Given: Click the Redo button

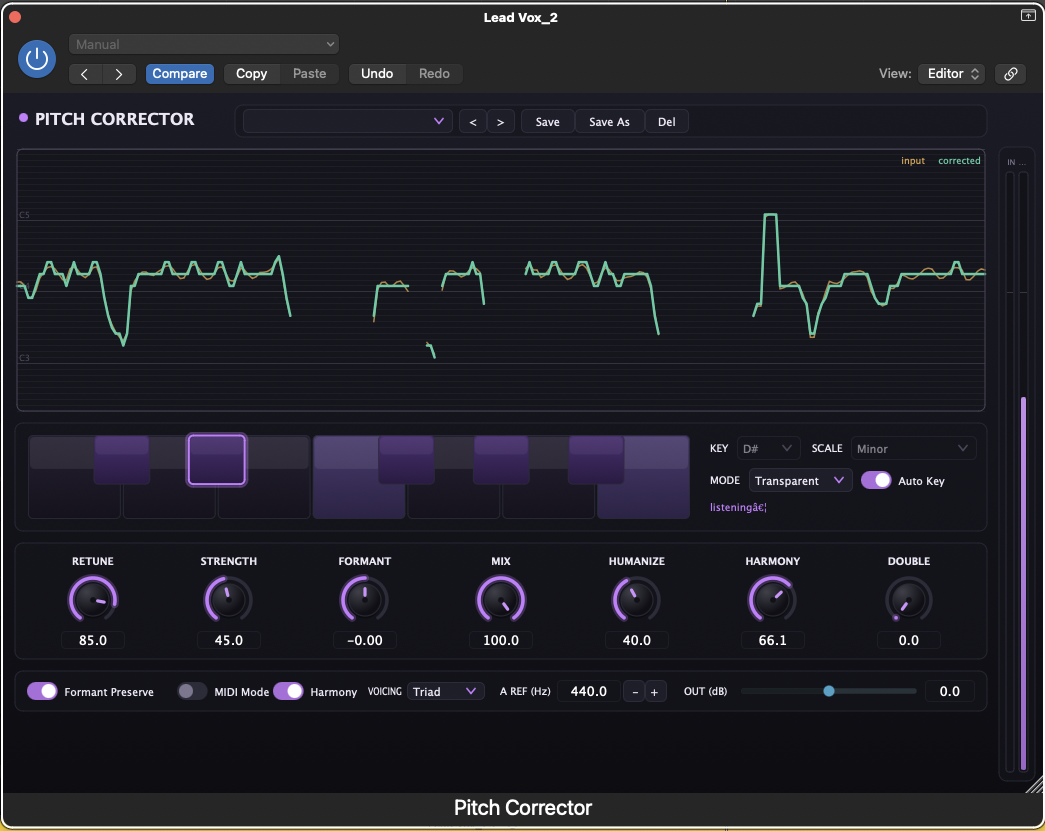Looking at the screenshot, I should [x=434, y=74].
